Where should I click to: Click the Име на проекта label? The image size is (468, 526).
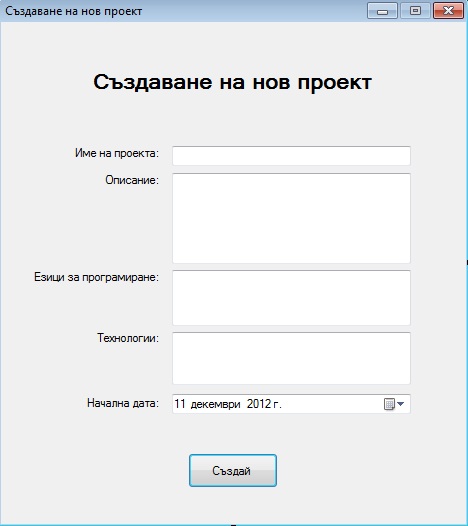pyautogui.click(x=117, y=153)
